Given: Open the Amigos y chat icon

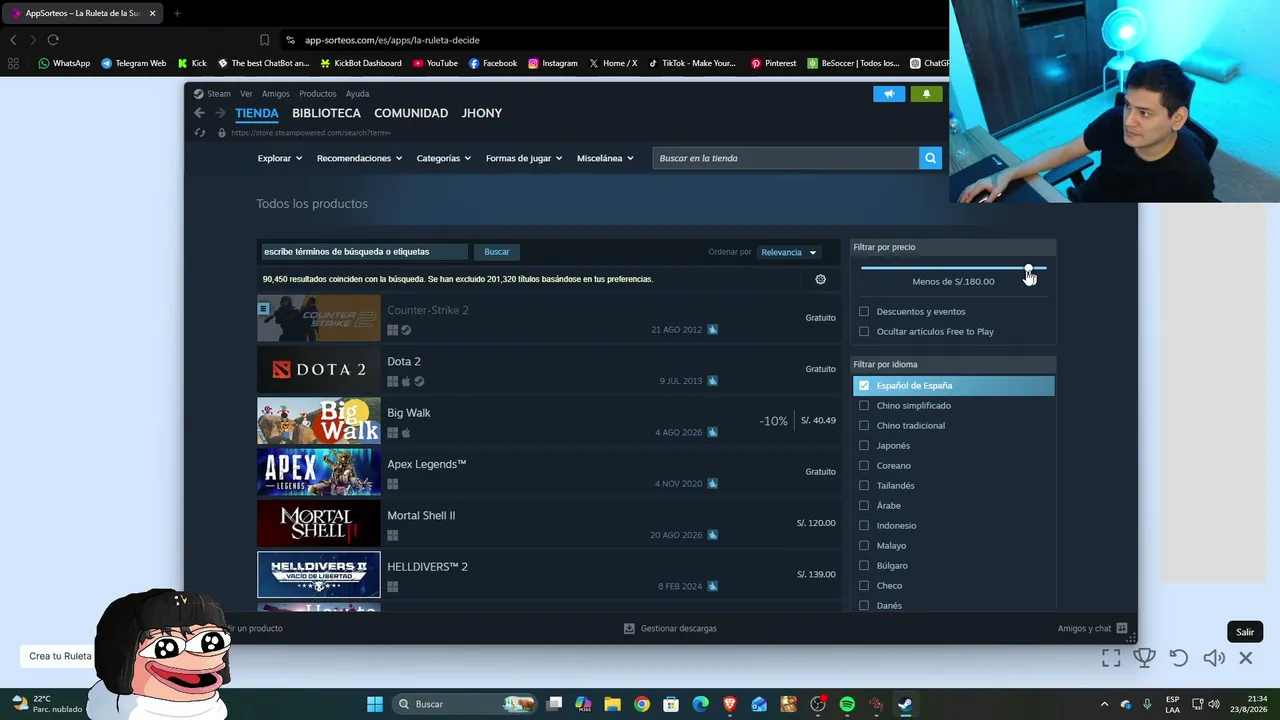Looking at the screenshot, I should 1122,628.
